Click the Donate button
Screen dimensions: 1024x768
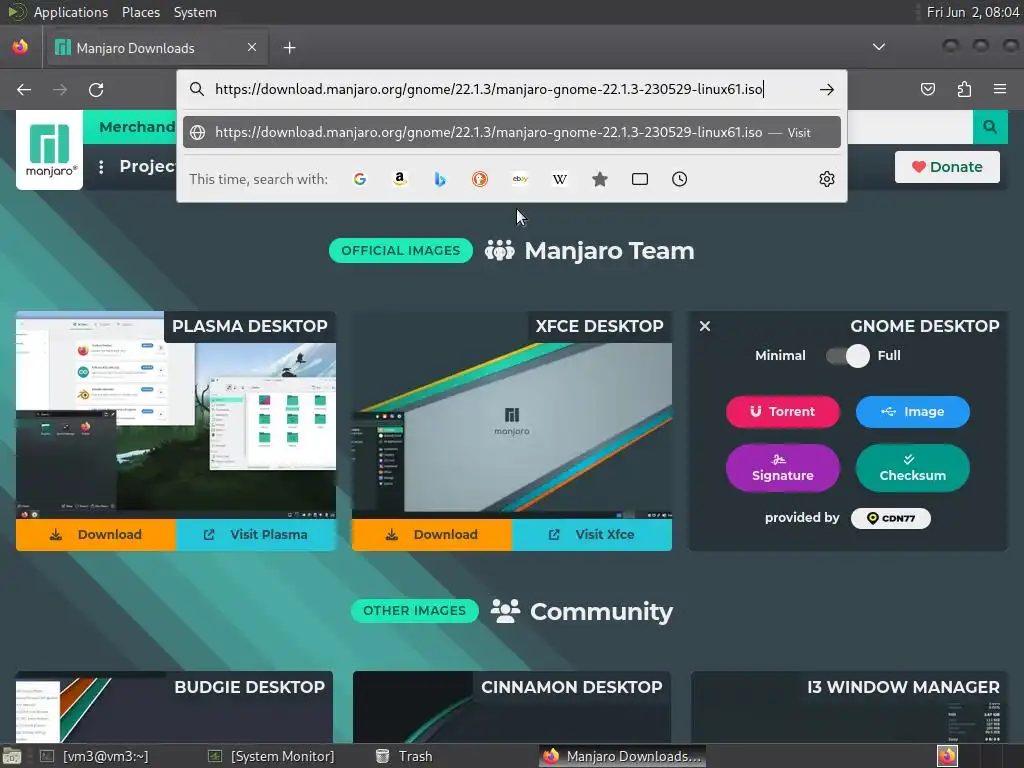click(947, 167)
